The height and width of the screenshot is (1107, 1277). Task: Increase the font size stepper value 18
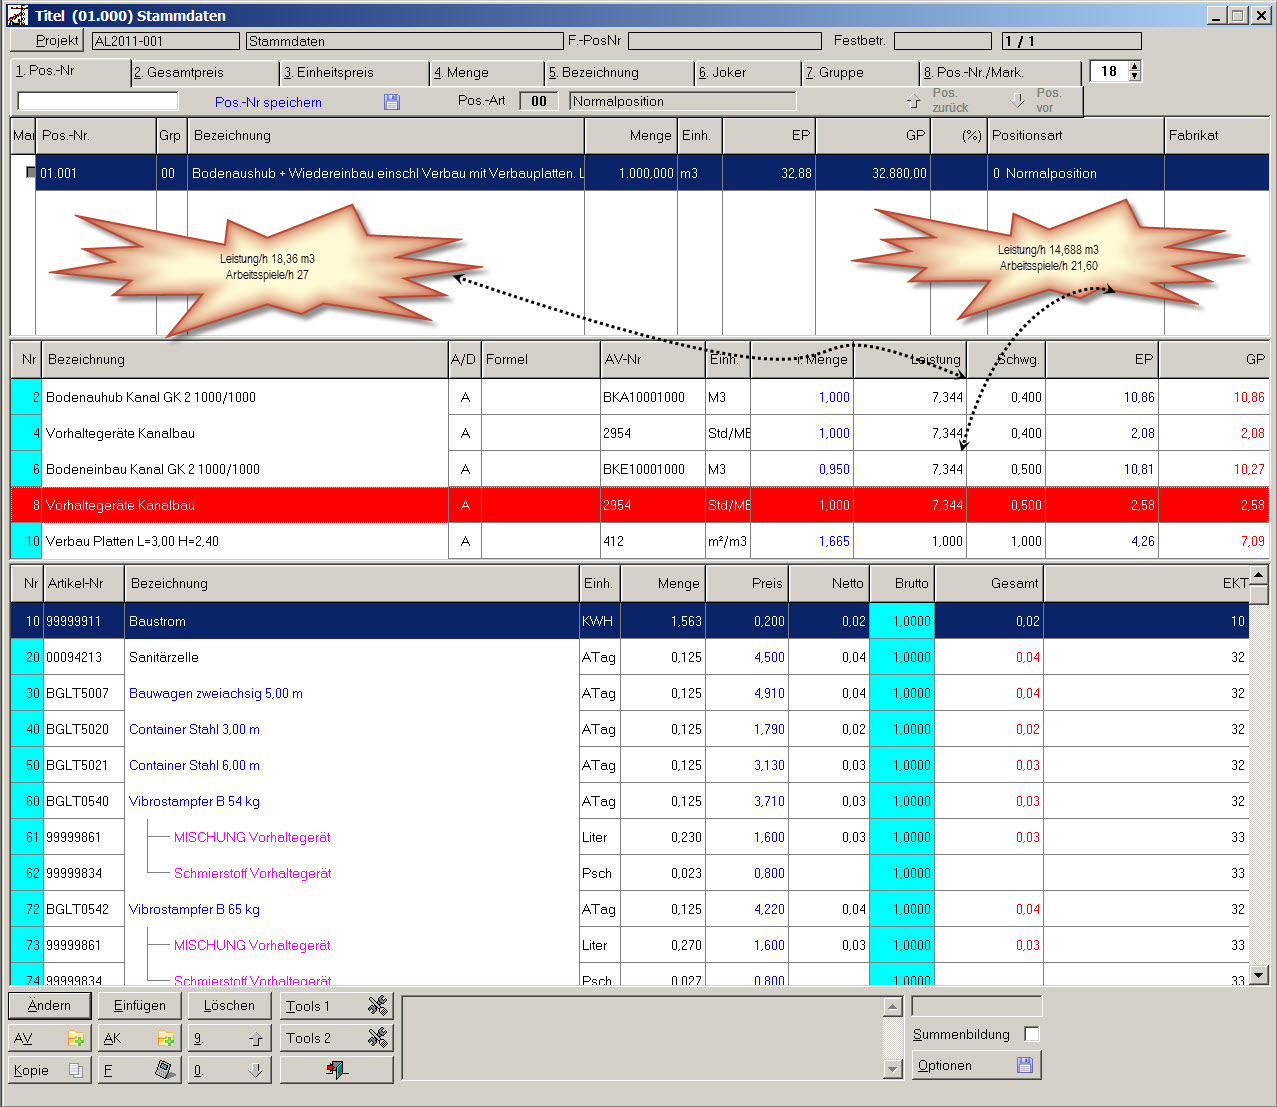[1134, 67]
